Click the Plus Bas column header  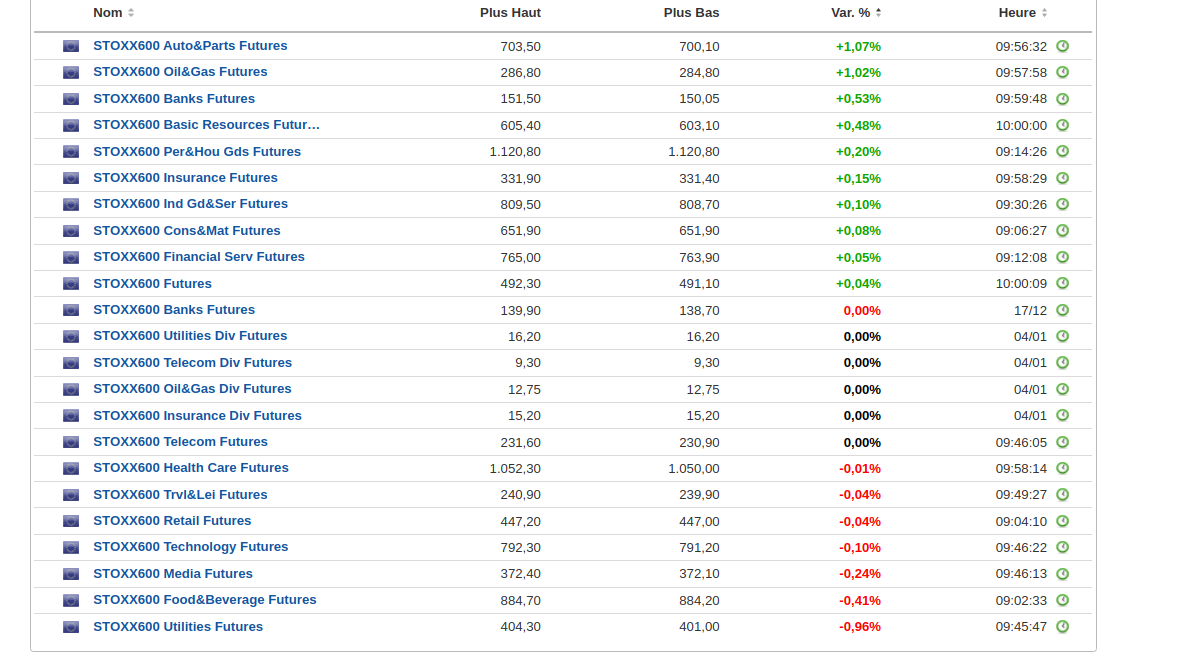pos(691,12)
